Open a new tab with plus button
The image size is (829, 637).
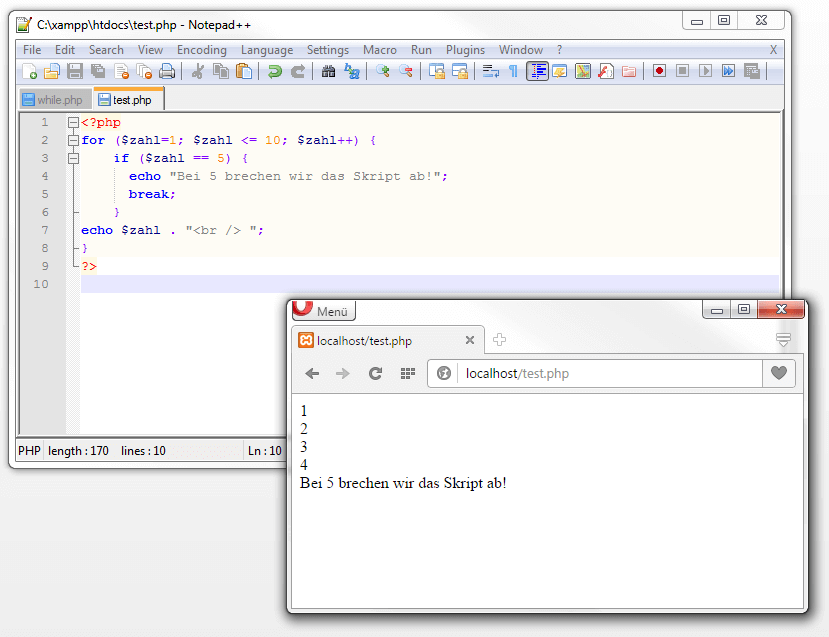coord(499,340)
